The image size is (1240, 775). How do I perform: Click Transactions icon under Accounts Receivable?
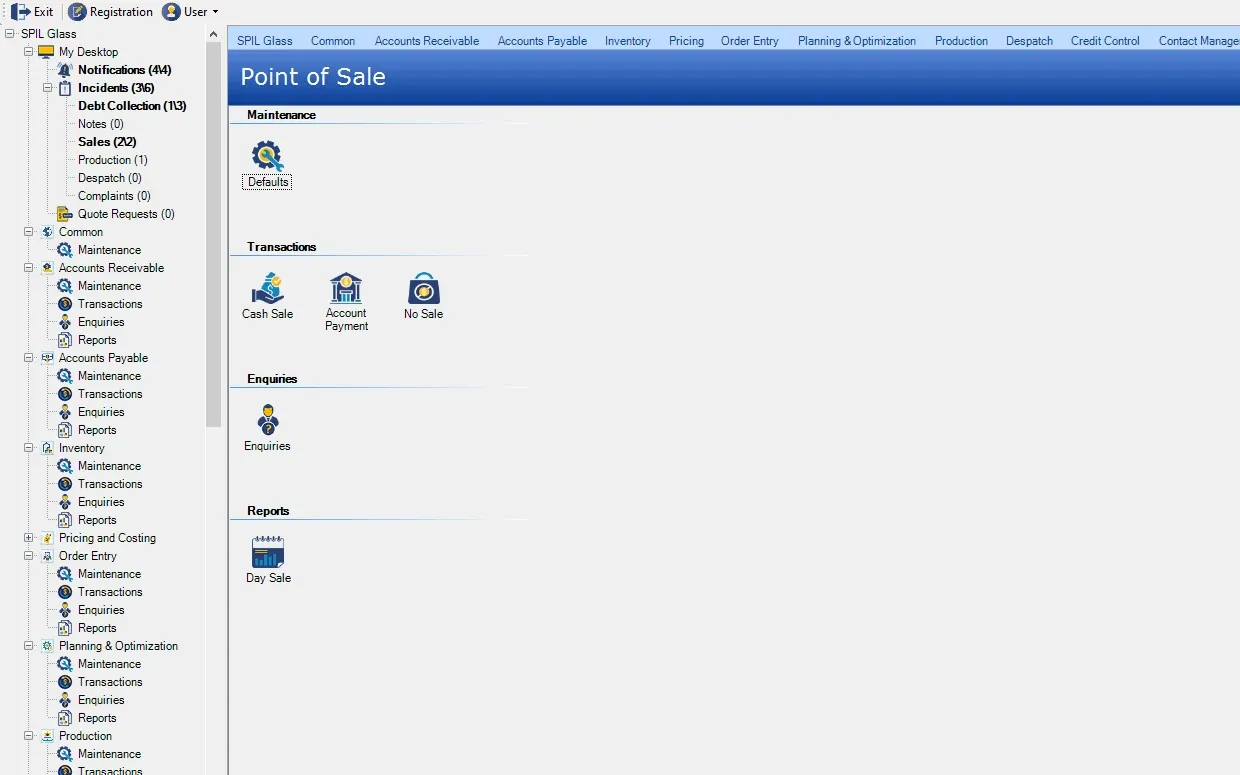pyautogui.click(x=65, y=304)
